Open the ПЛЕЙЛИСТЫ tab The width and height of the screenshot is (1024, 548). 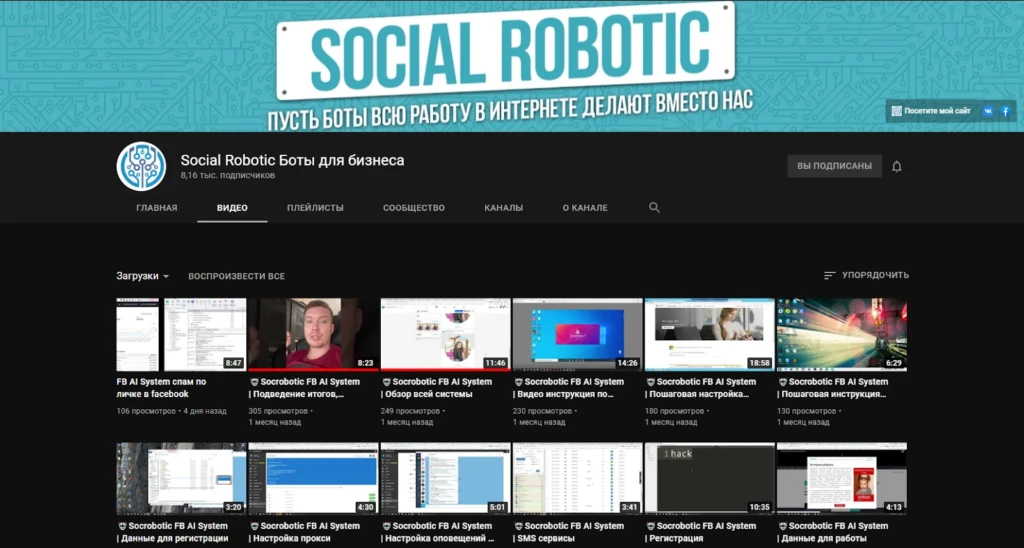(x=315, y=208)
